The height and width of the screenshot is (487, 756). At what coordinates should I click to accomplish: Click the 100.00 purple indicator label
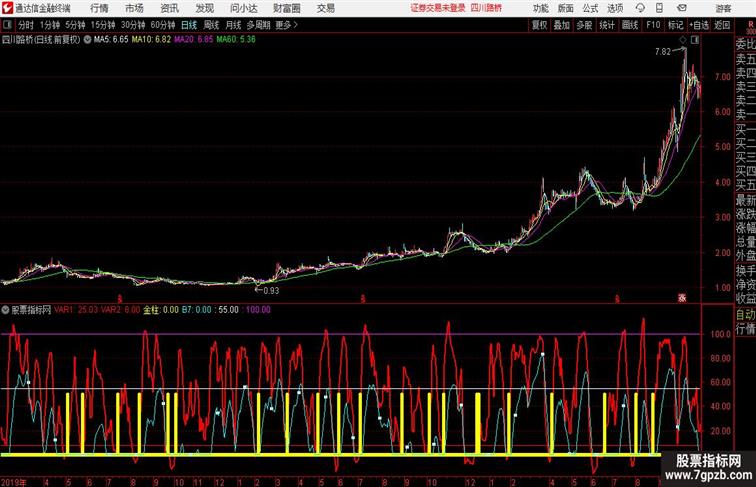258,310
